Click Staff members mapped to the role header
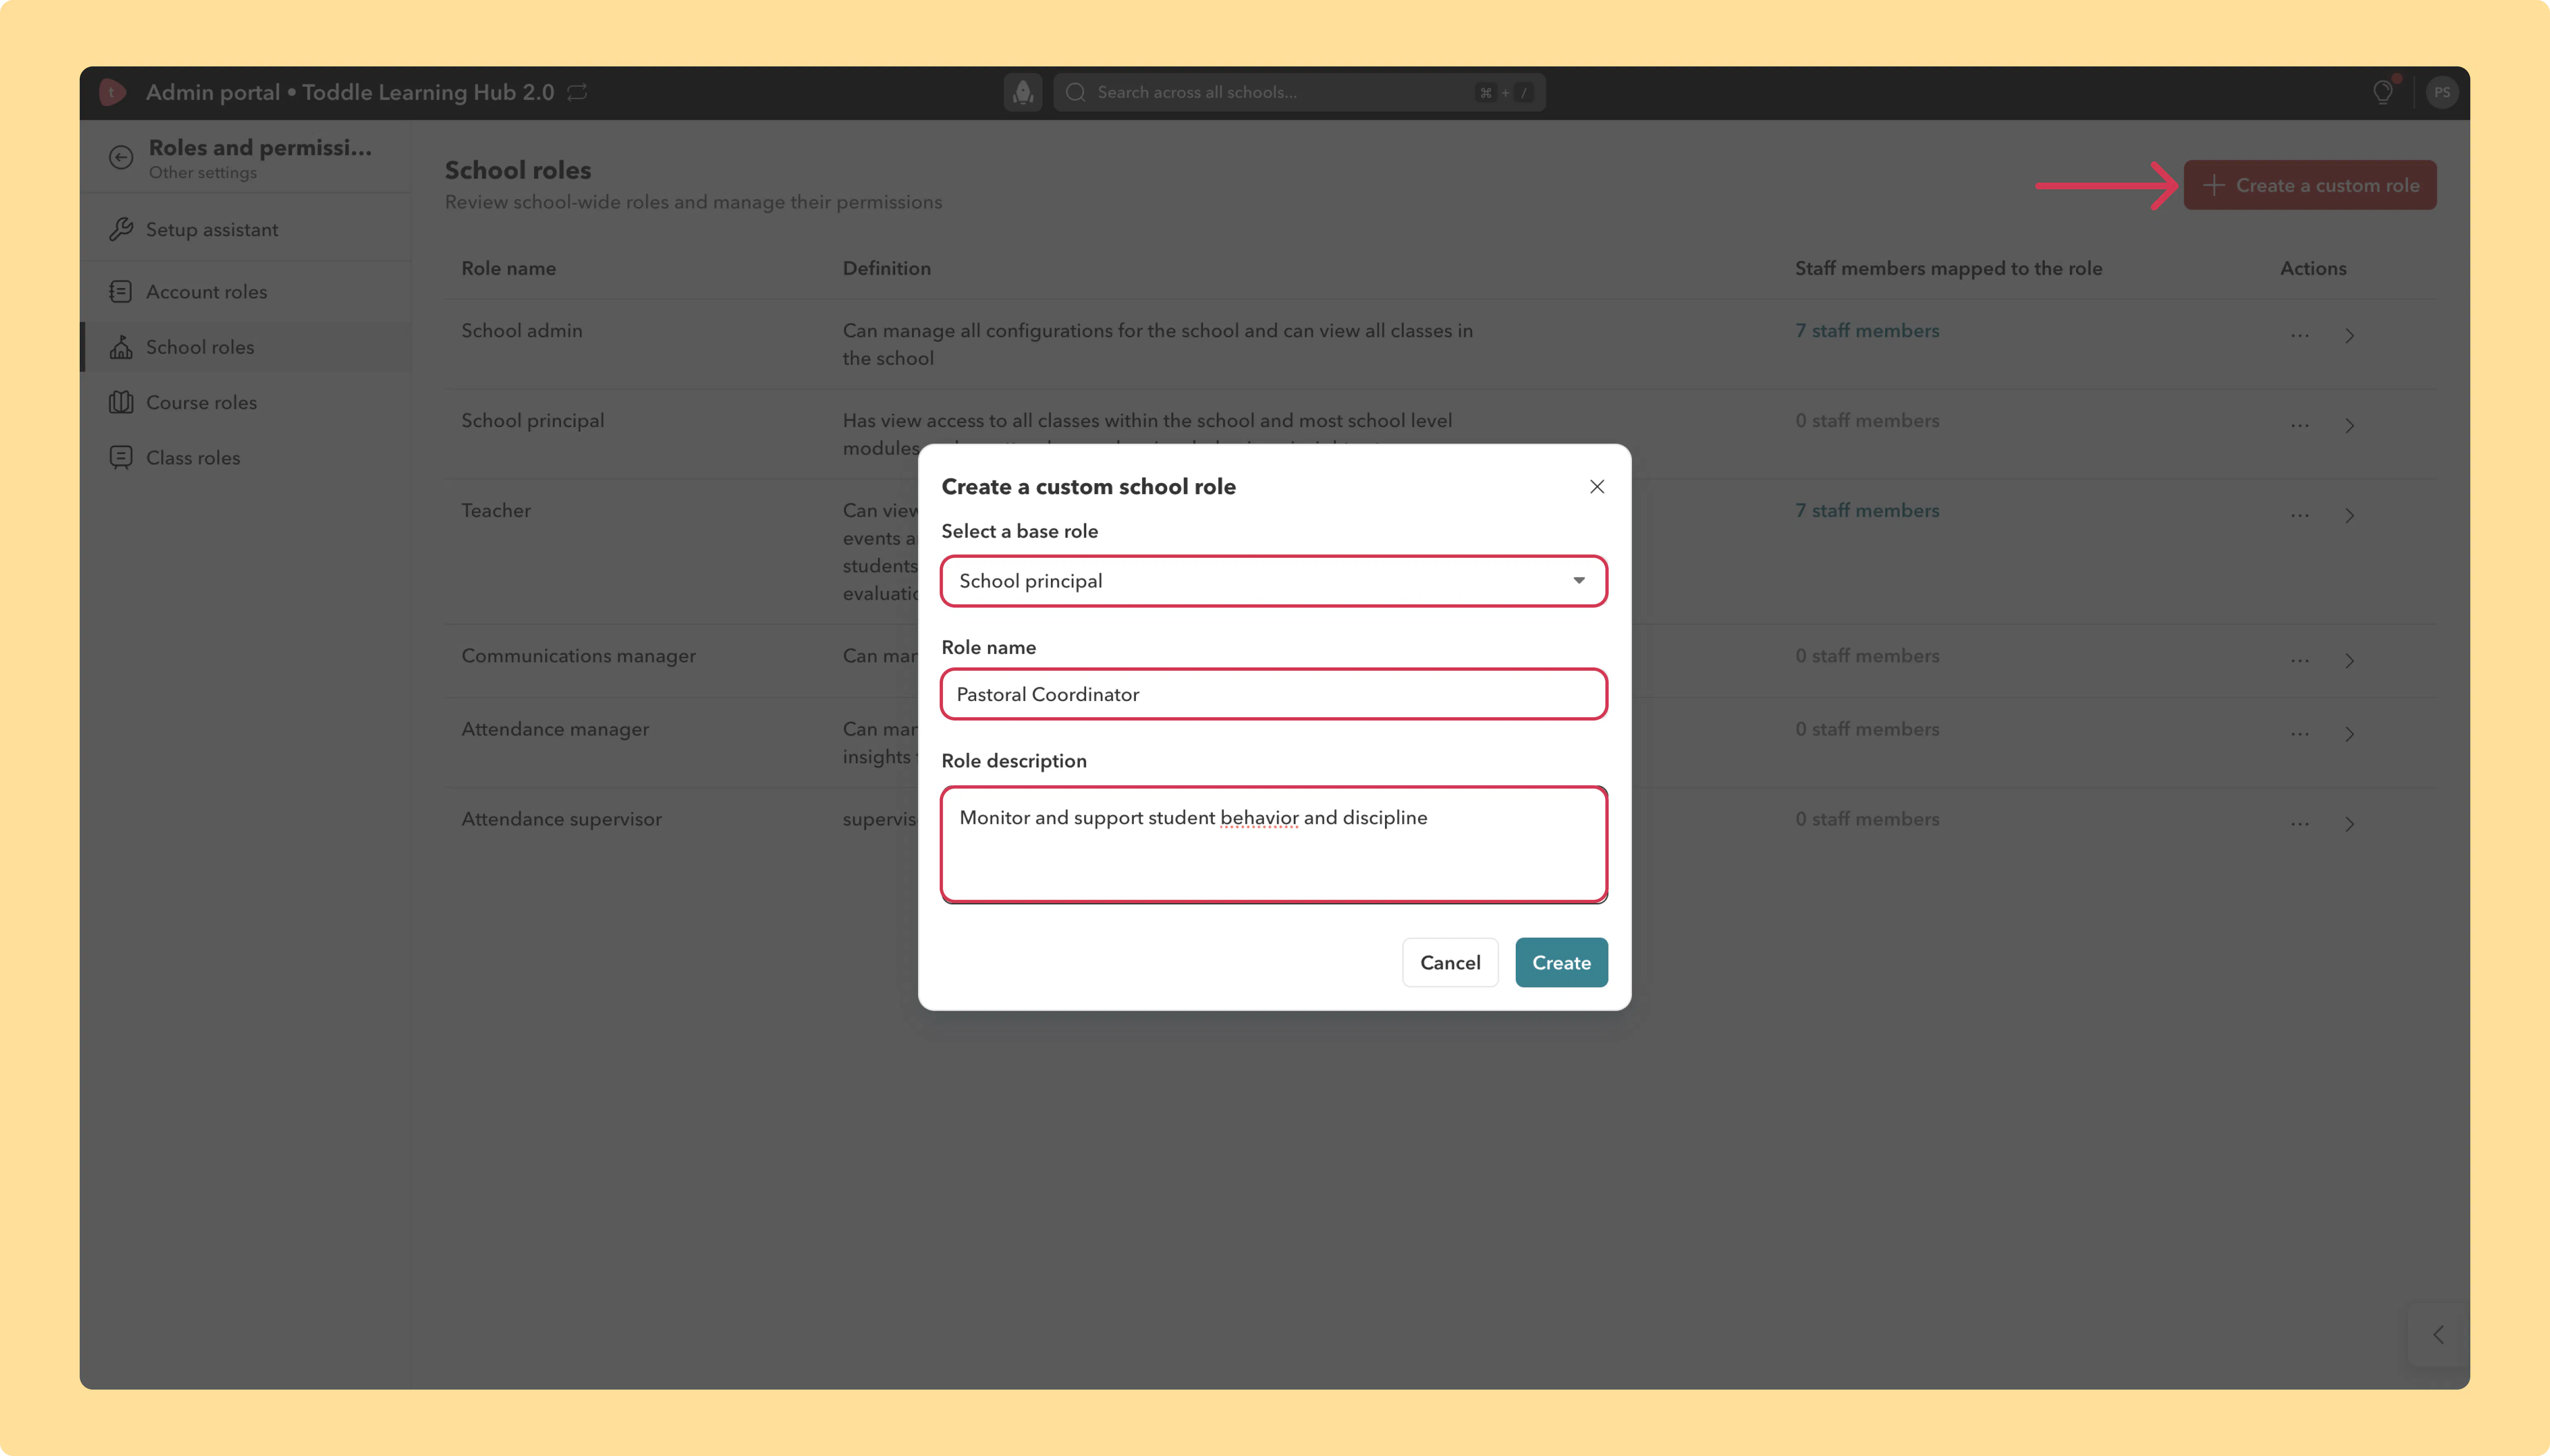This screenshot has width=2550, height=1456. point(1948,268)
